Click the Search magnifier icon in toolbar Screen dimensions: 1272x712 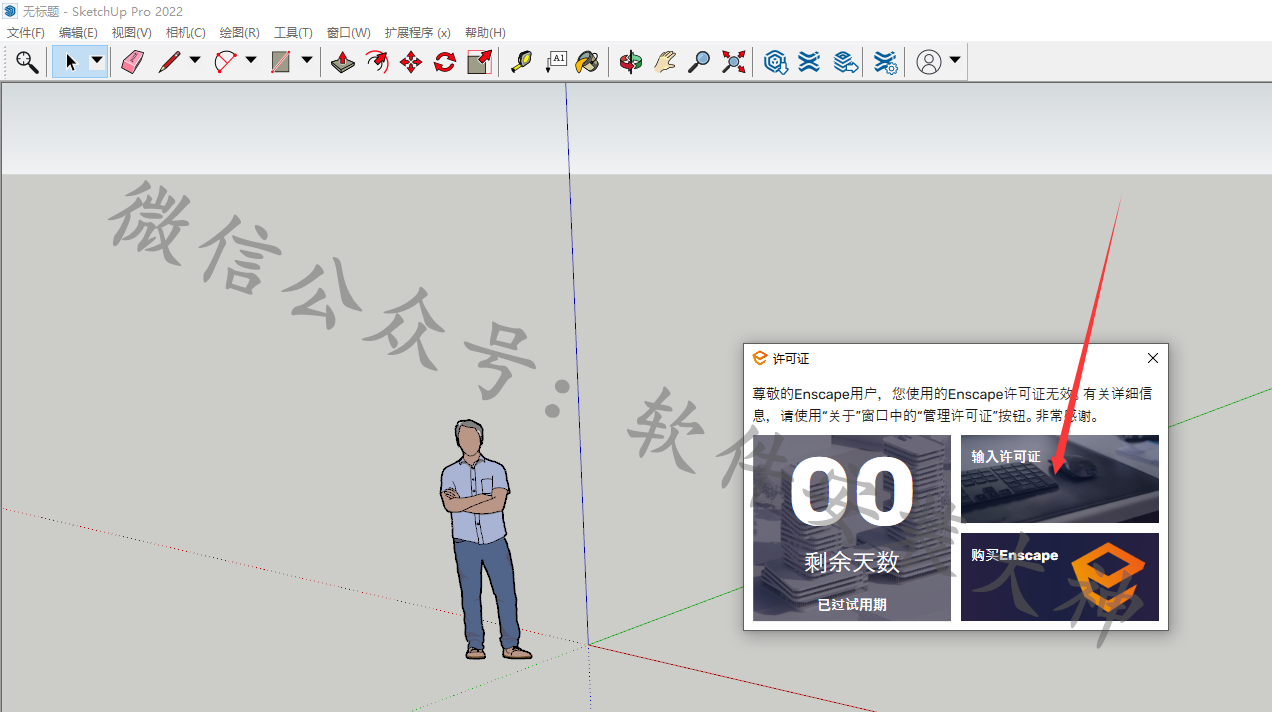click(x=27, y=62)
